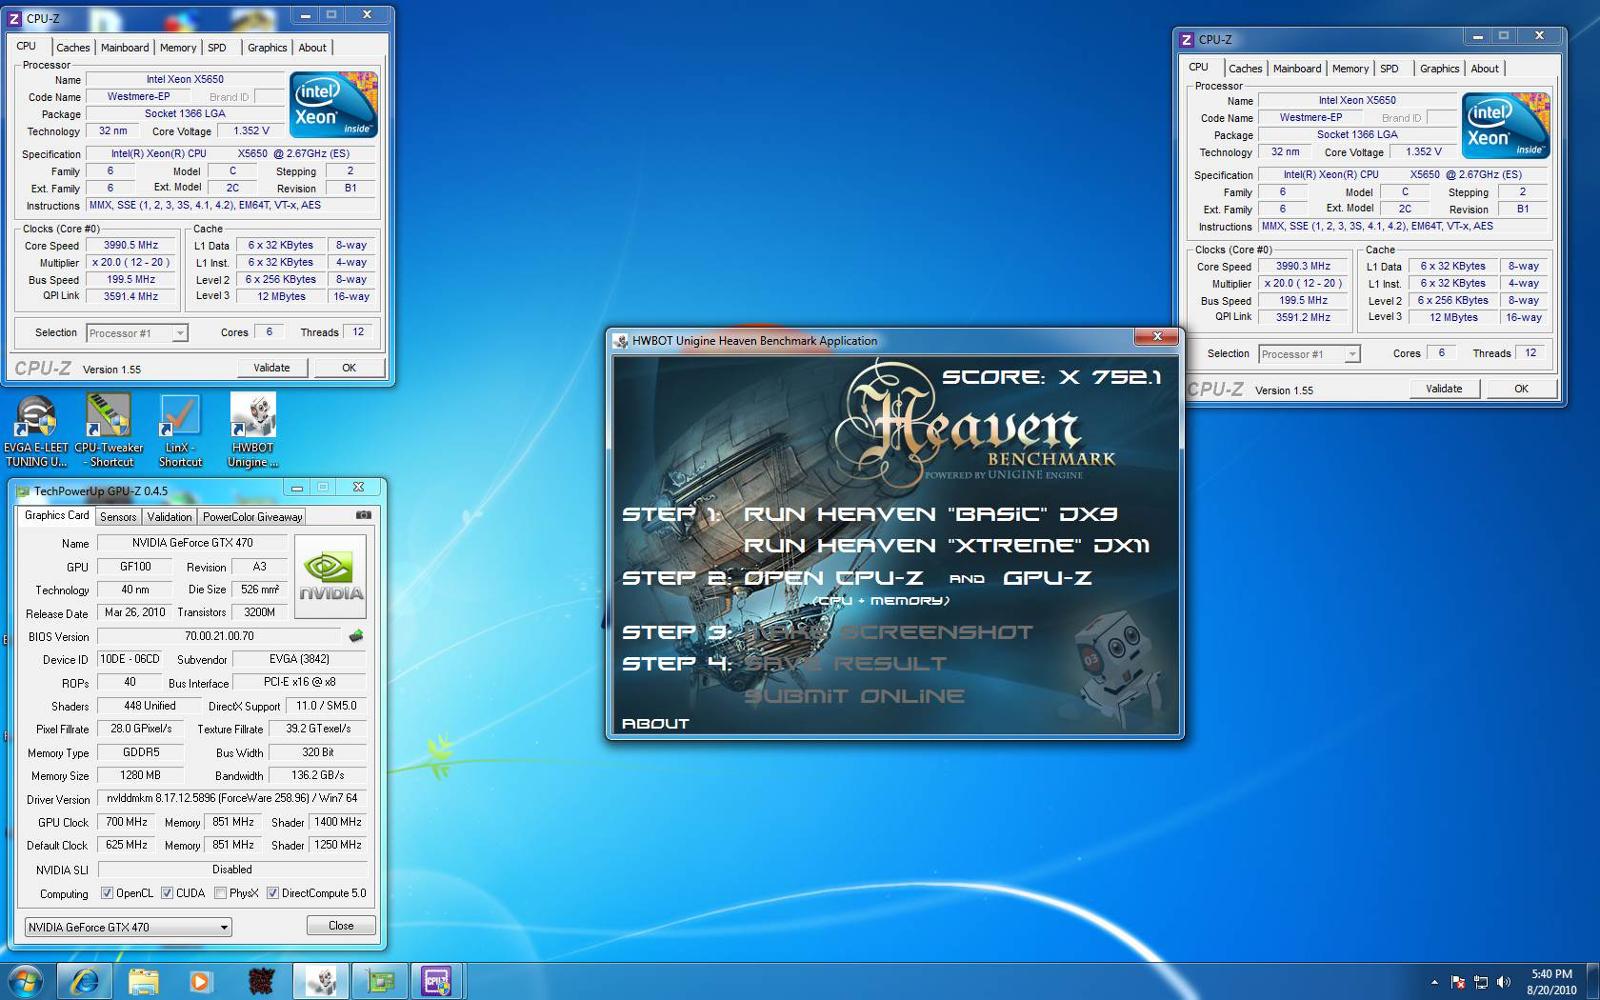Click the Device ID 10DE - 06CD field
This screenshot has width=1600, height=1000.
point(130,659)
